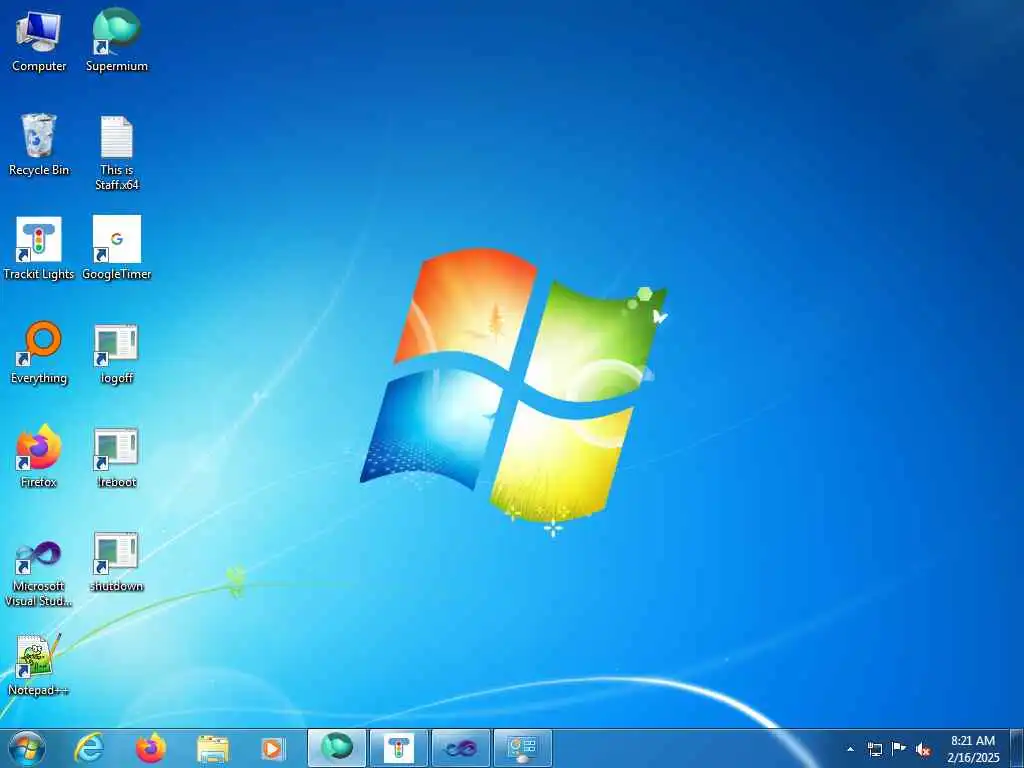Select the Everything search shortcut
1024x768 pixels.
(x=39, y=353)
